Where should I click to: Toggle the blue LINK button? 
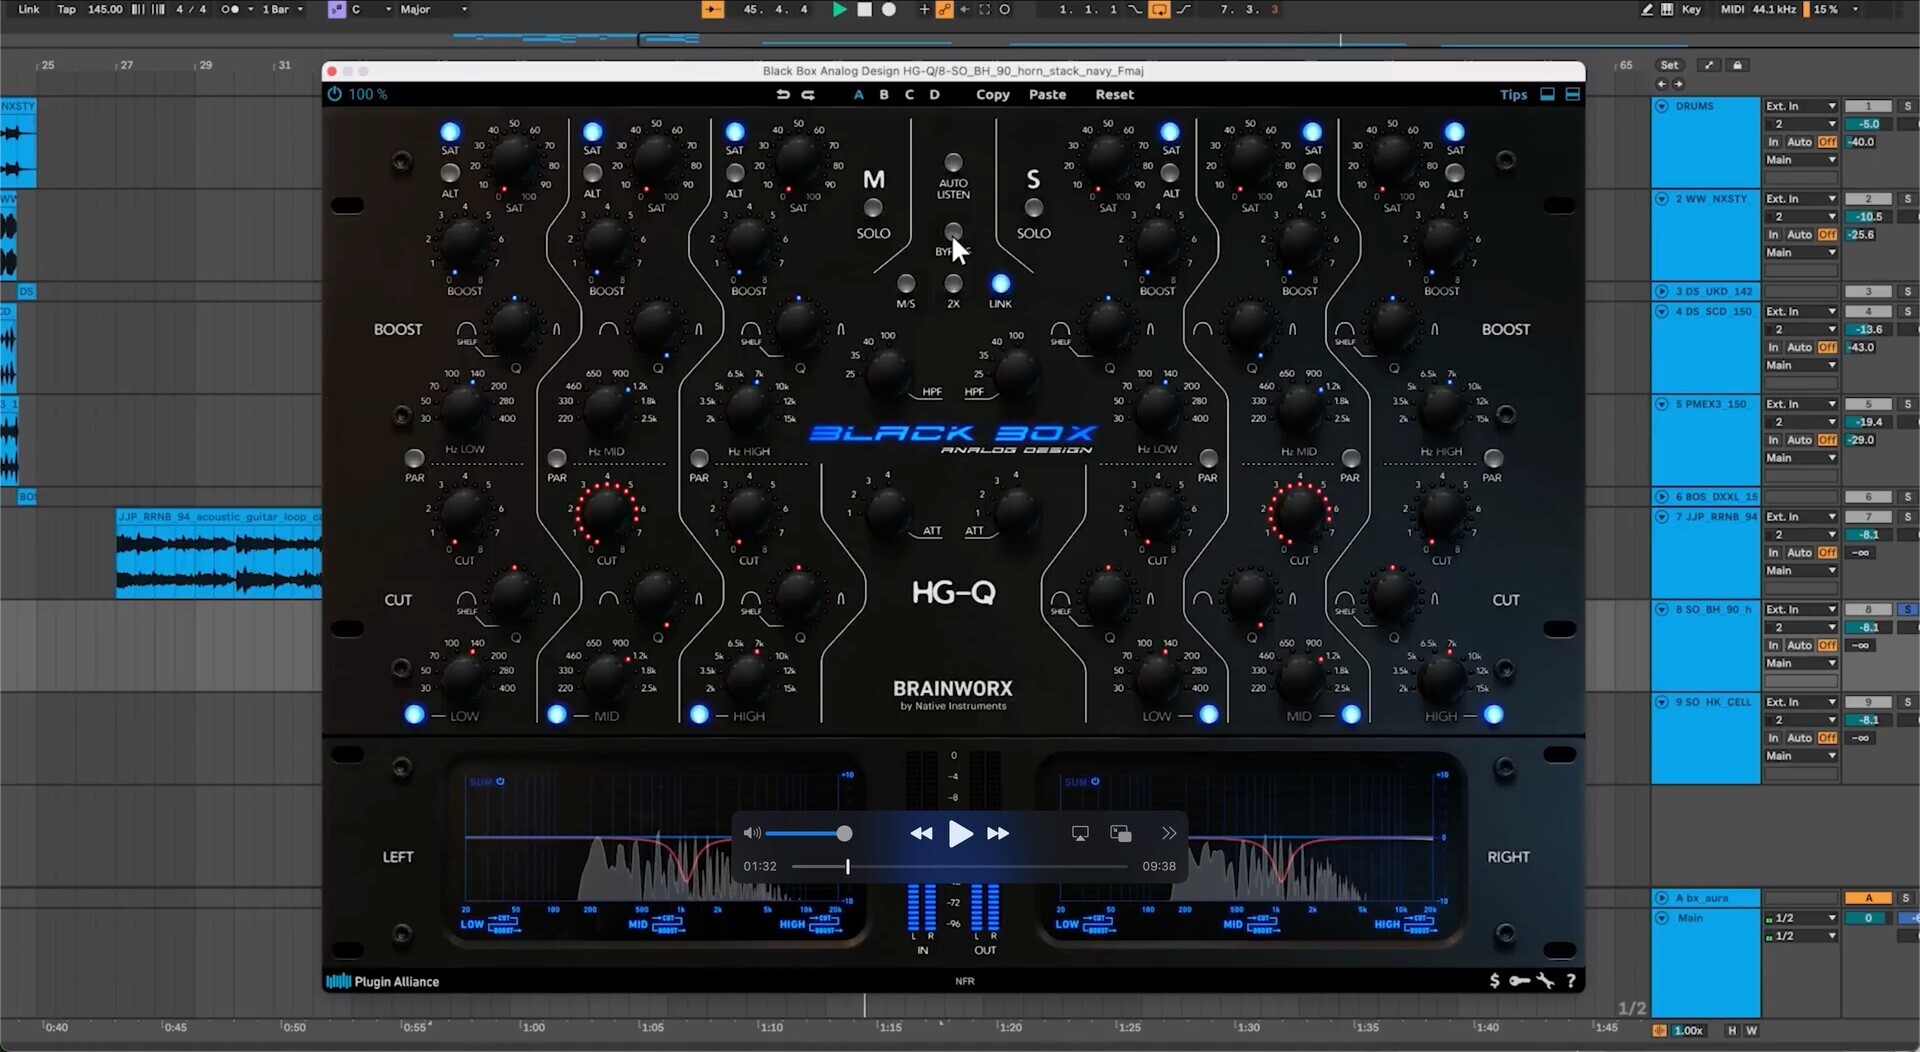click(1000, 284)
